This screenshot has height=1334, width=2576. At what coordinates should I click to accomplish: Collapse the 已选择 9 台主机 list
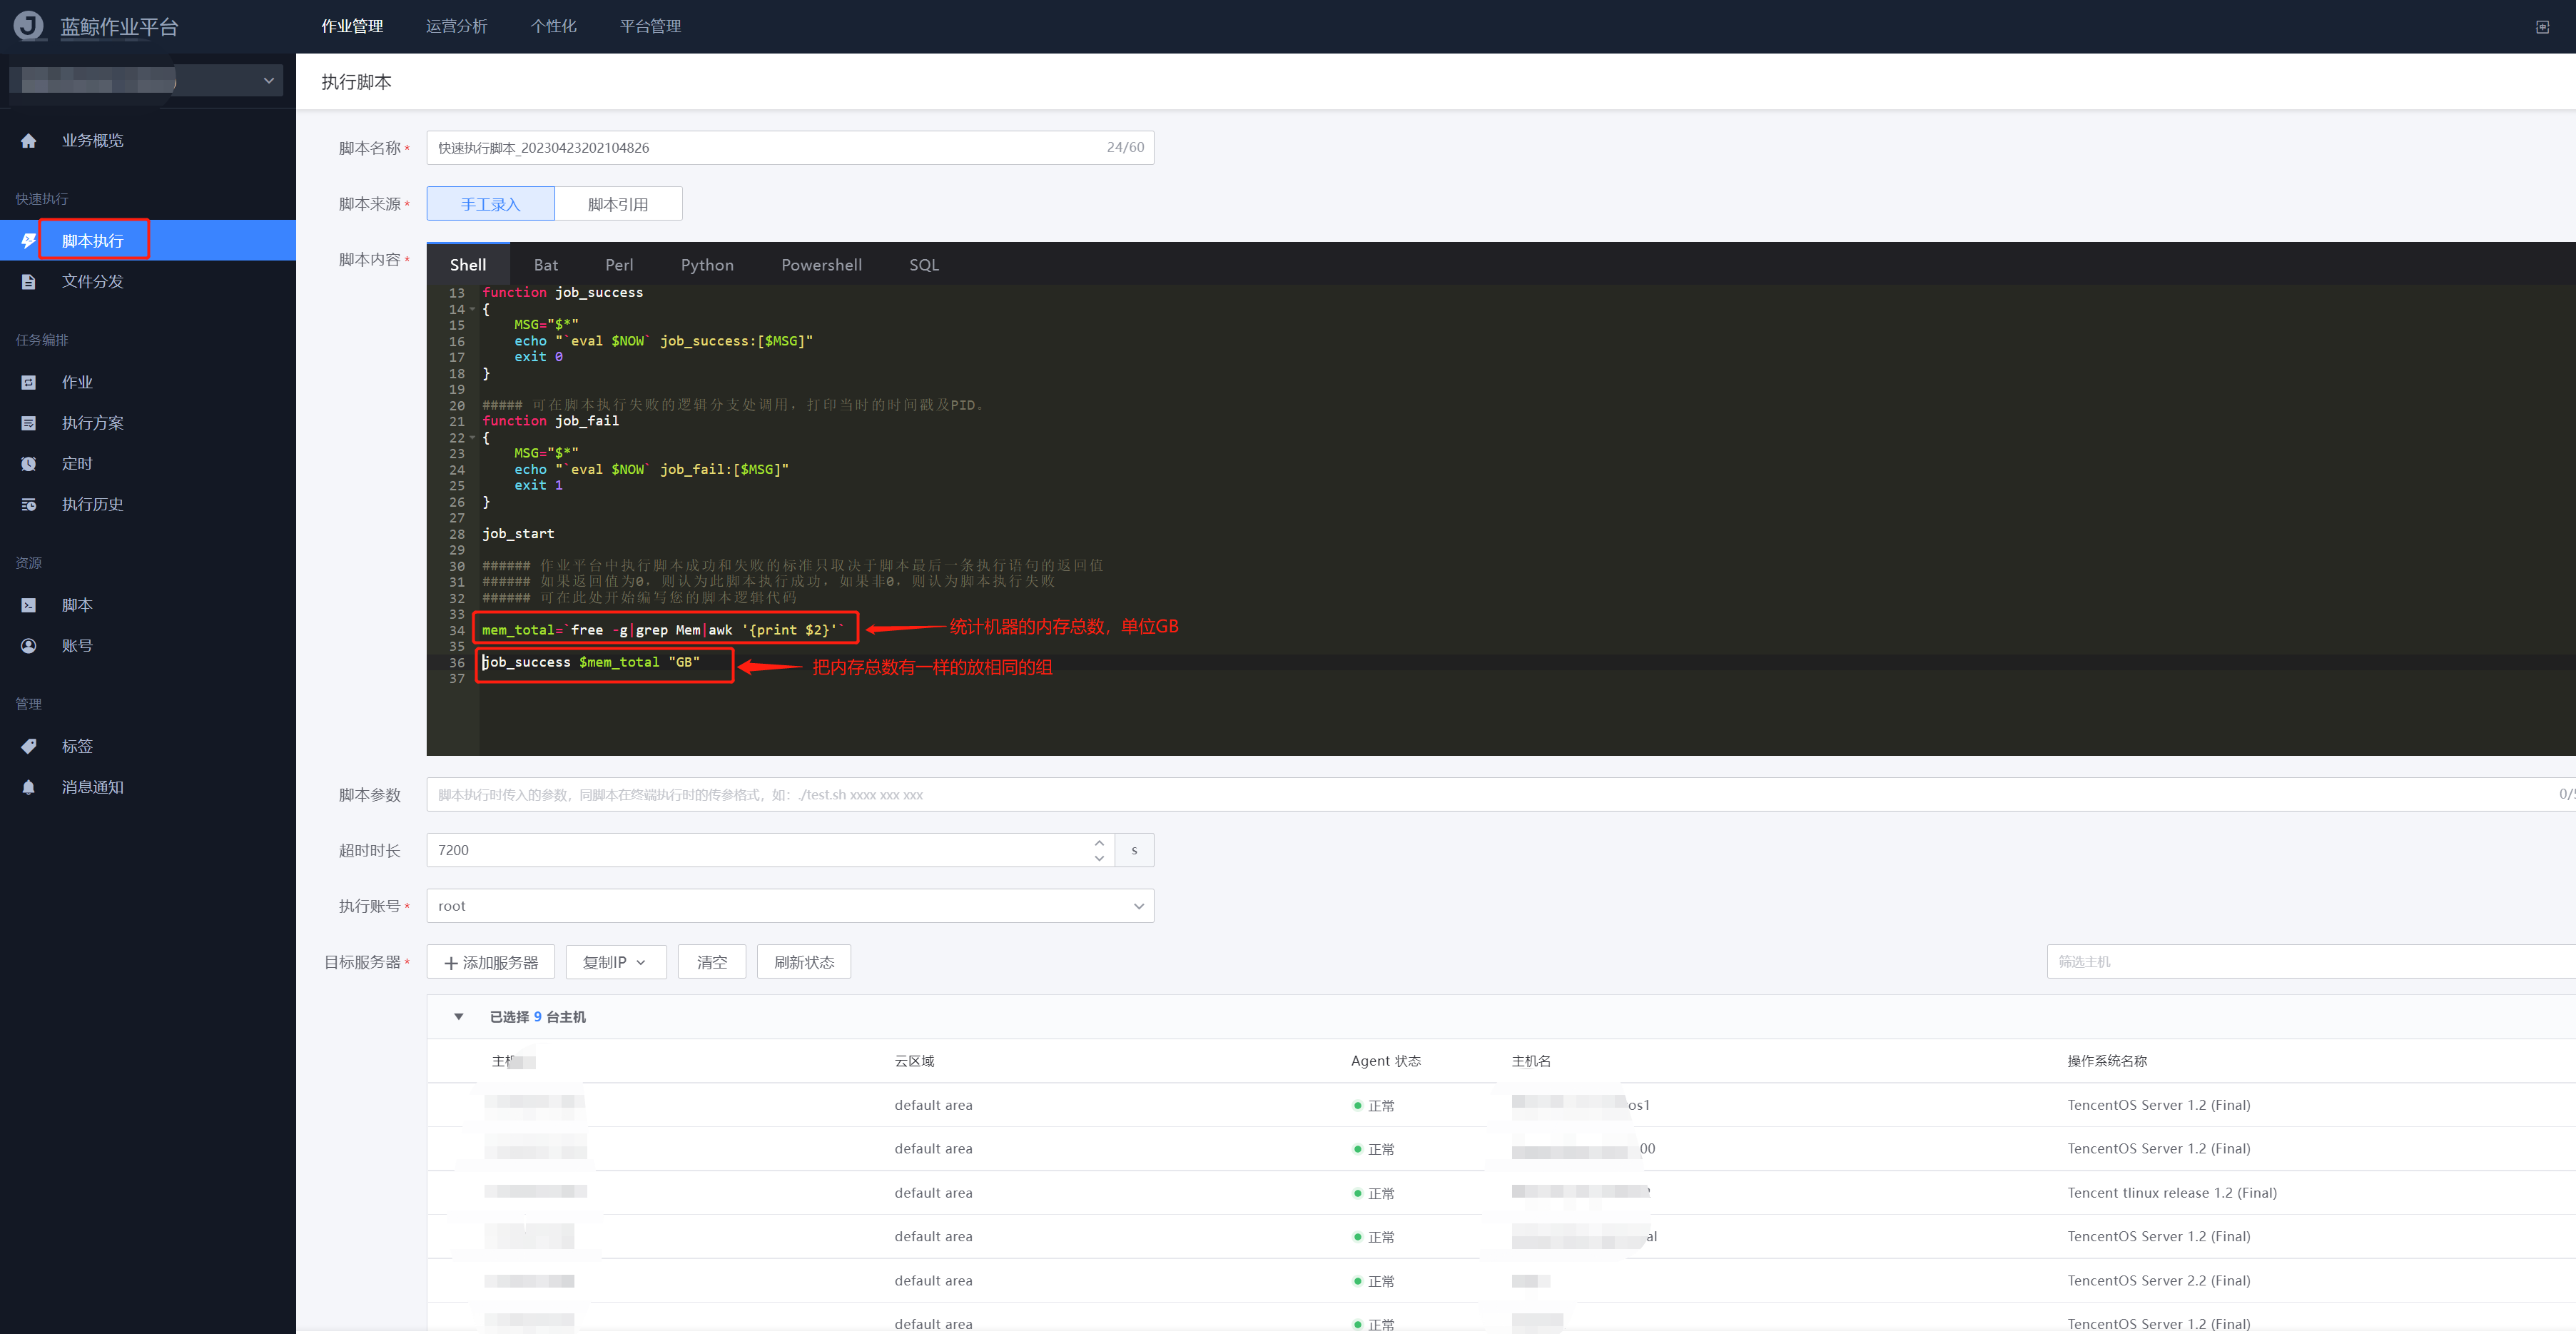[x=459, y=1017]
